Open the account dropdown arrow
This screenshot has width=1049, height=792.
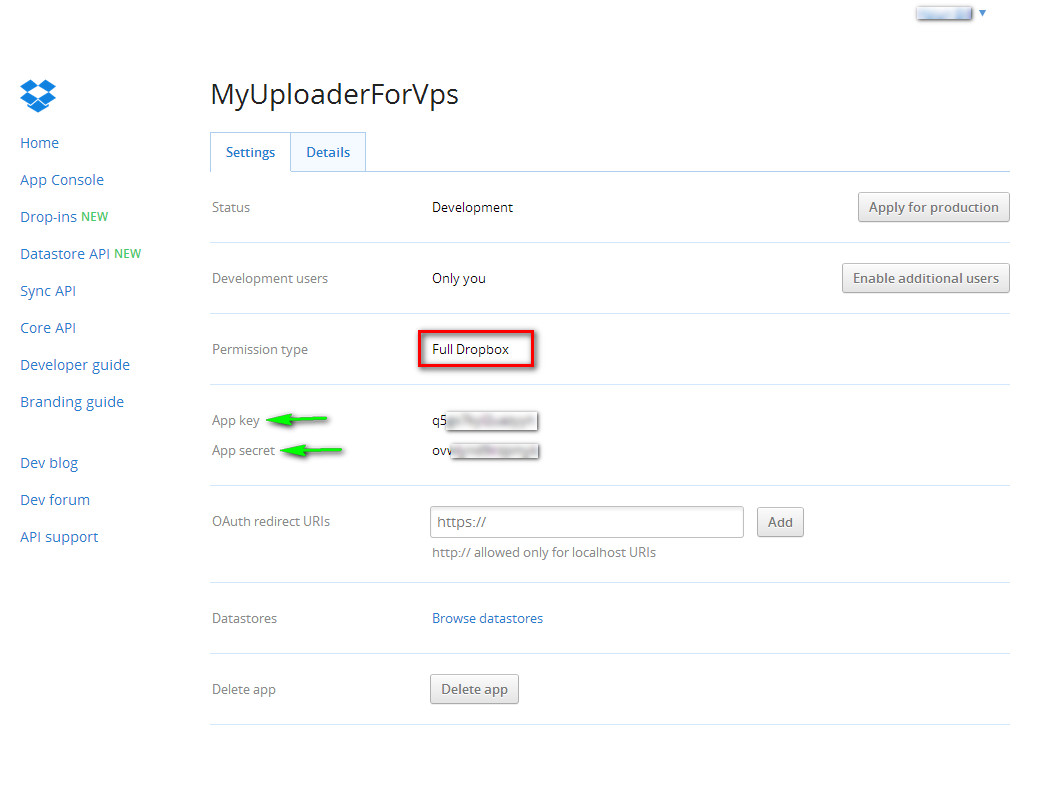(x=982, y=13)
